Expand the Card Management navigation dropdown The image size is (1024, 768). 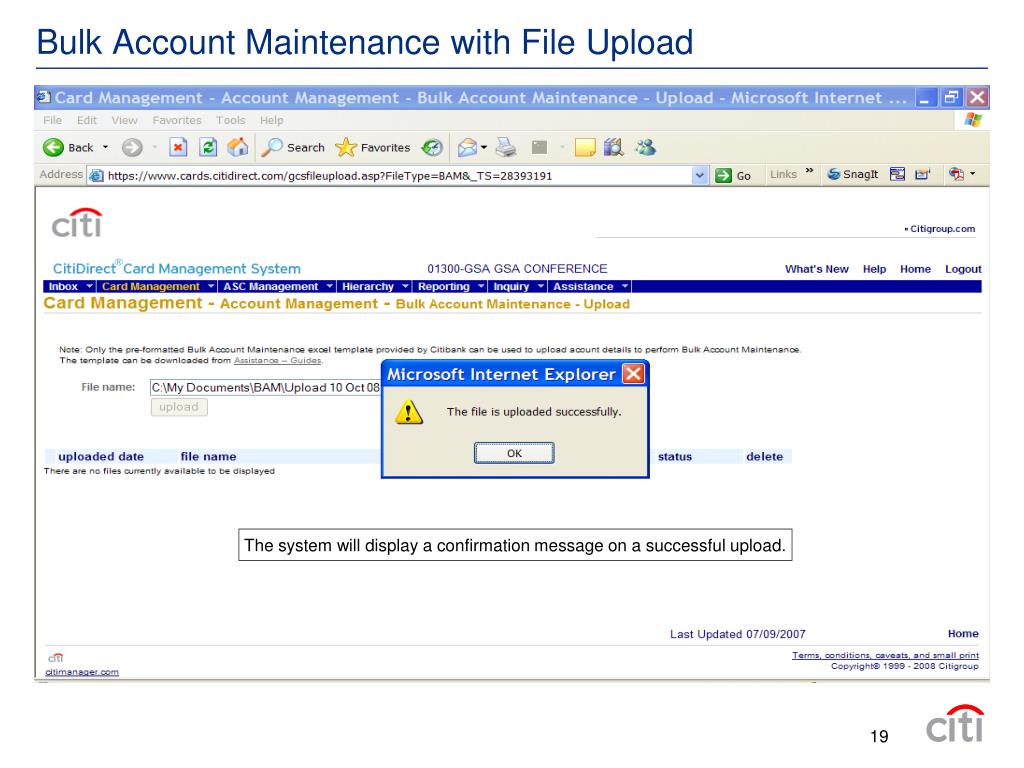[210, 286]
